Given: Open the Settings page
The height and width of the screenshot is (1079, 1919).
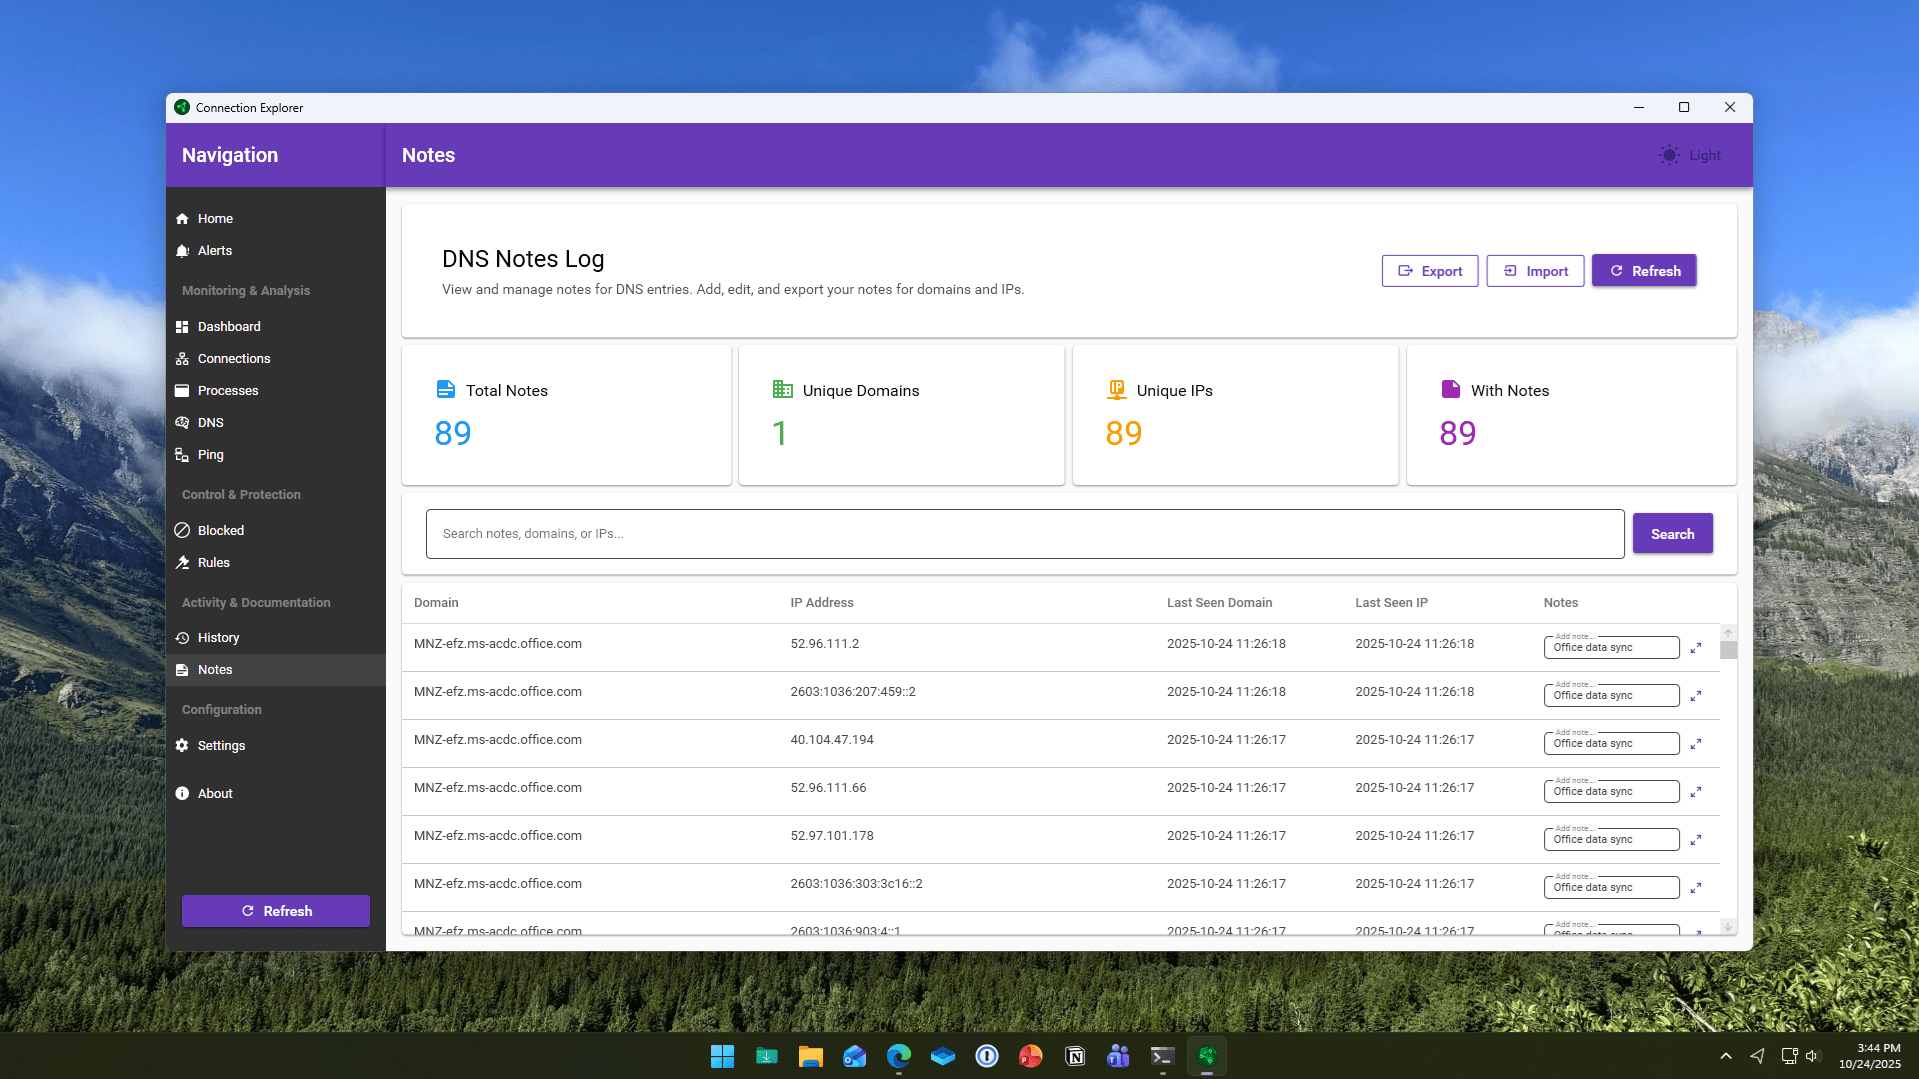Looking at the screenshot, I should [x=221, y=746].
